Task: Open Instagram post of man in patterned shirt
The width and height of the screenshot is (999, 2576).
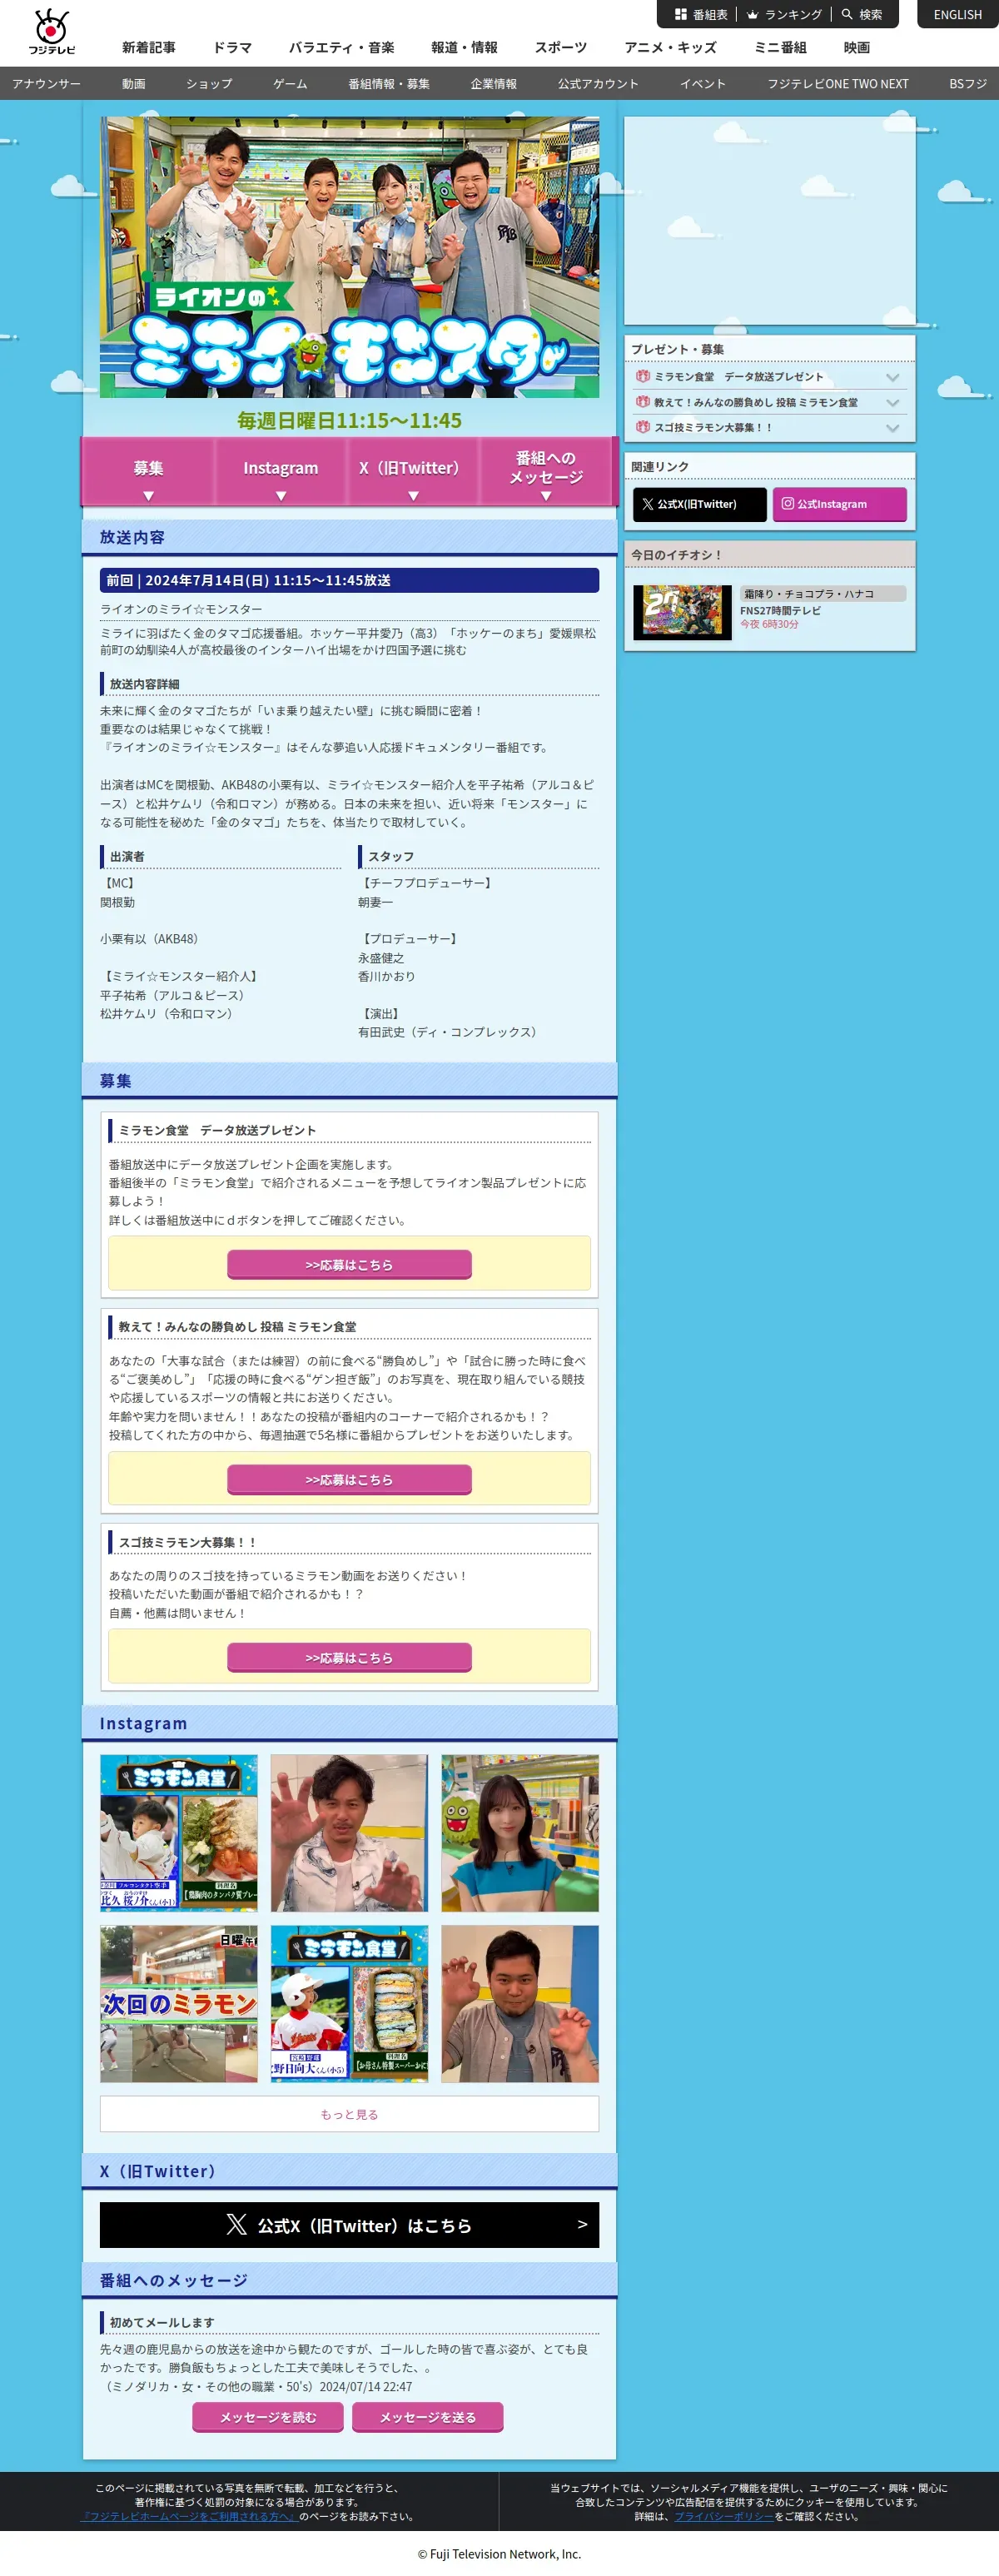Action: pyautogui.click(x=349, y=1833)
